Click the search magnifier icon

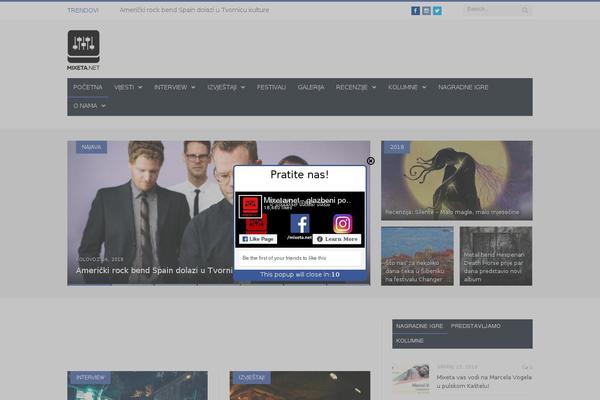click(x=525, y=10)
